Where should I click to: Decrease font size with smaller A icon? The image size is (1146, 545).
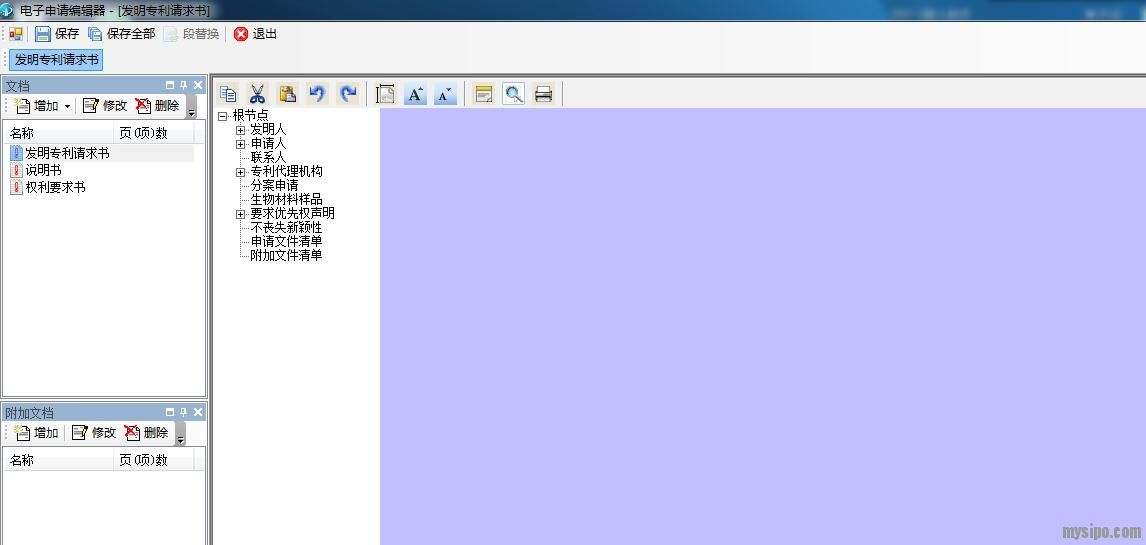[444, 94]
